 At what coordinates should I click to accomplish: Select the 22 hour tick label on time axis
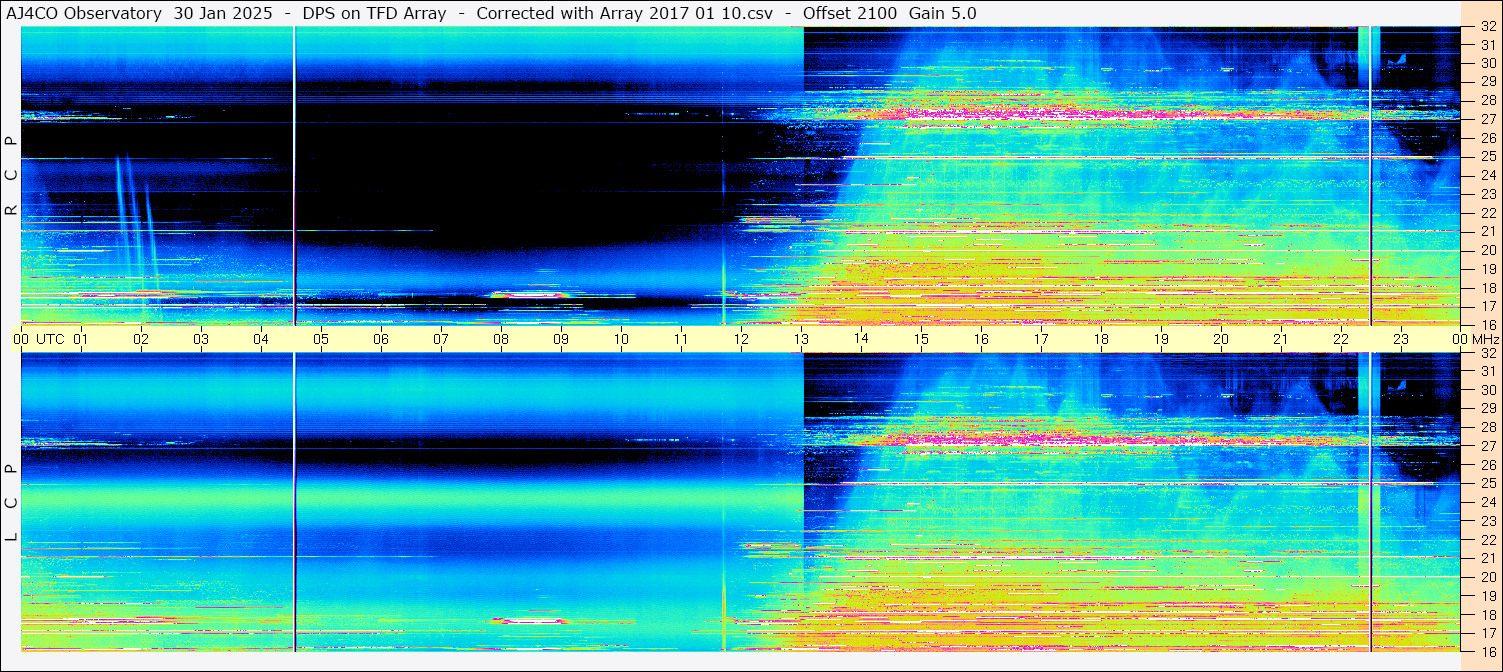1341,339
